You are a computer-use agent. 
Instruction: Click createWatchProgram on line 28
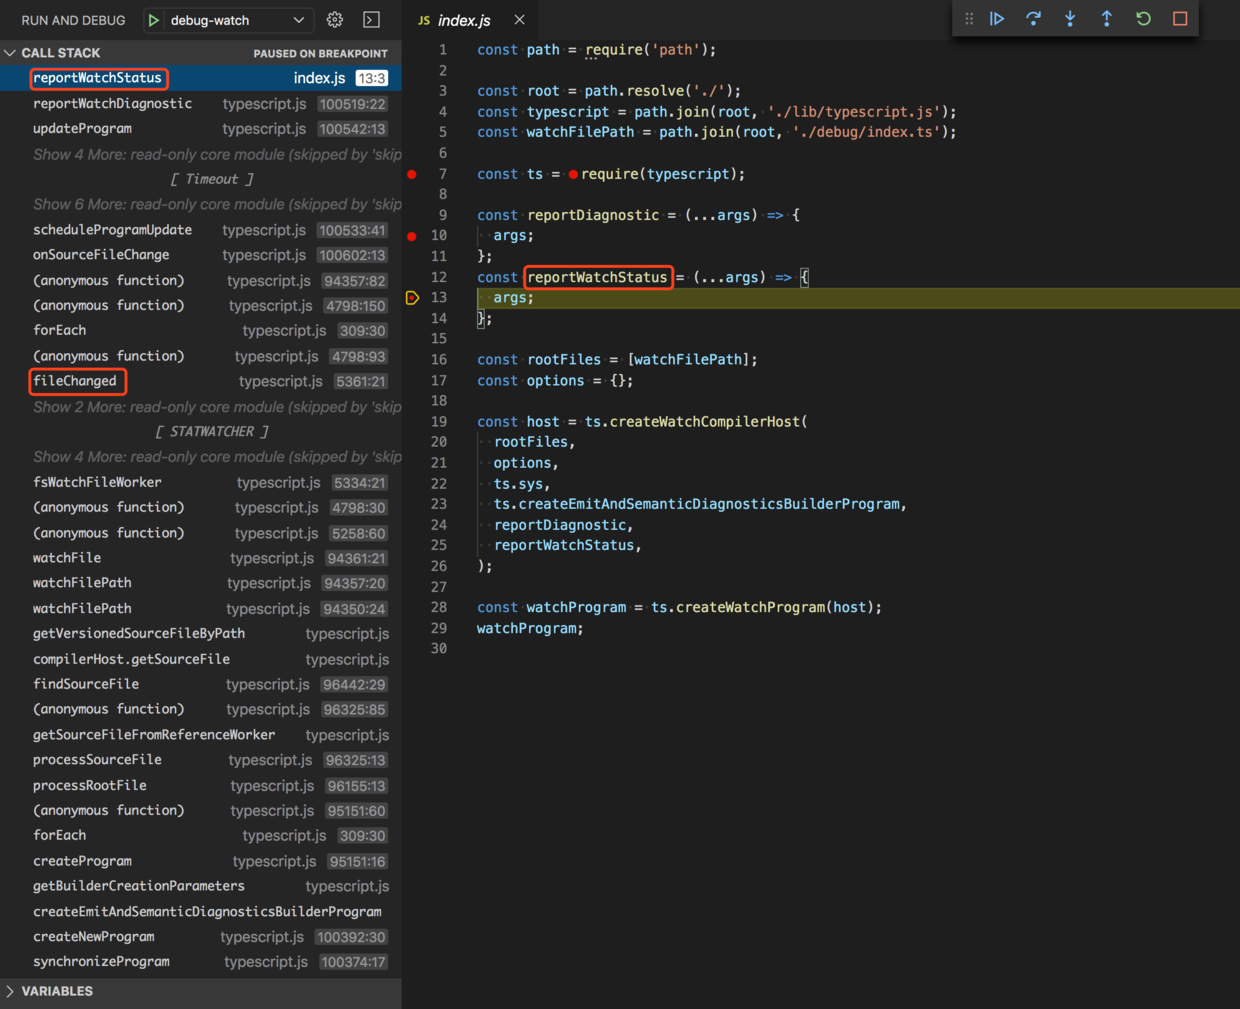pyautogui.click(x=751, y=608)
